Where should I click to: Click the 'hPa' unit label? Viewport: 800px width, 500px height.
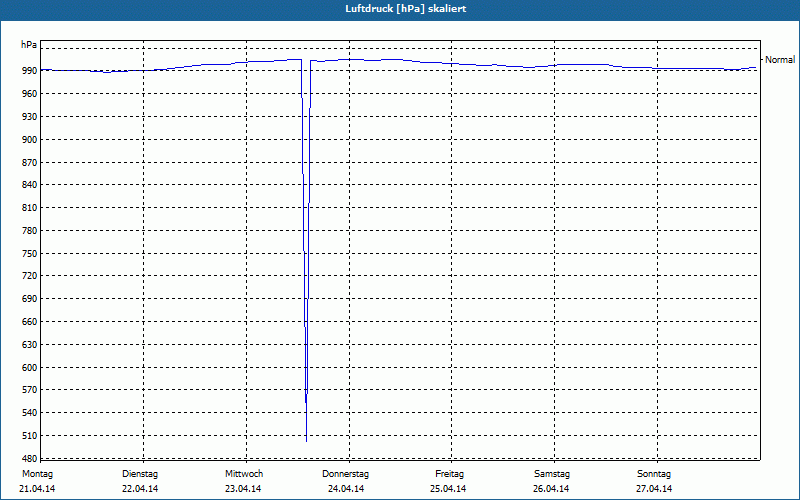click(x=29, y=45)
